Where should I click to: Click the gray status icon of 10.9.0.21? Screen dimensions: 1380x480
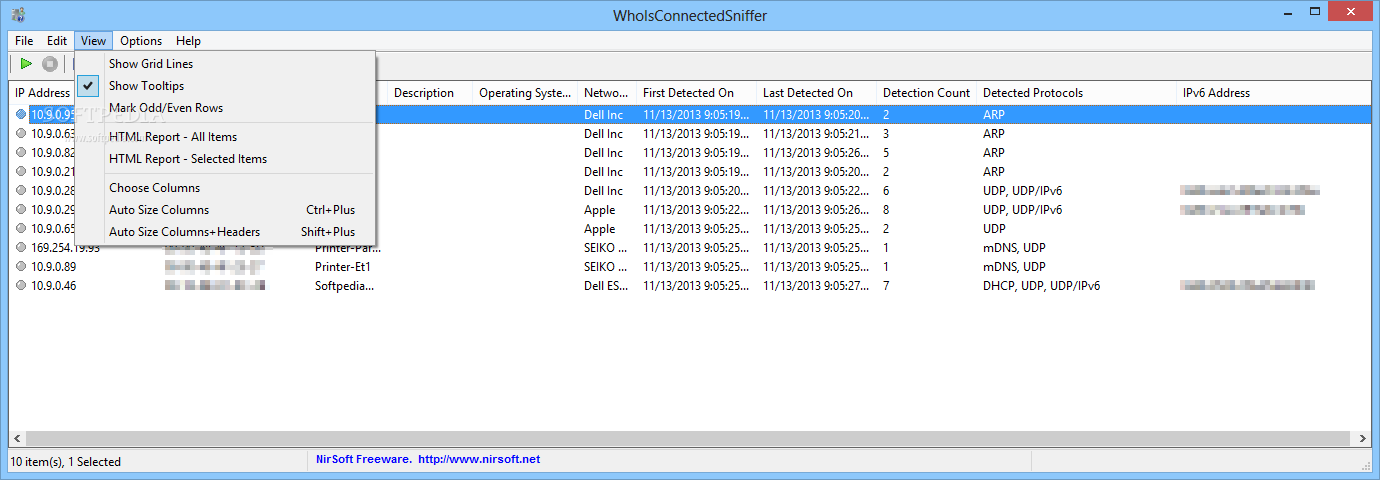tap(21, 172)
